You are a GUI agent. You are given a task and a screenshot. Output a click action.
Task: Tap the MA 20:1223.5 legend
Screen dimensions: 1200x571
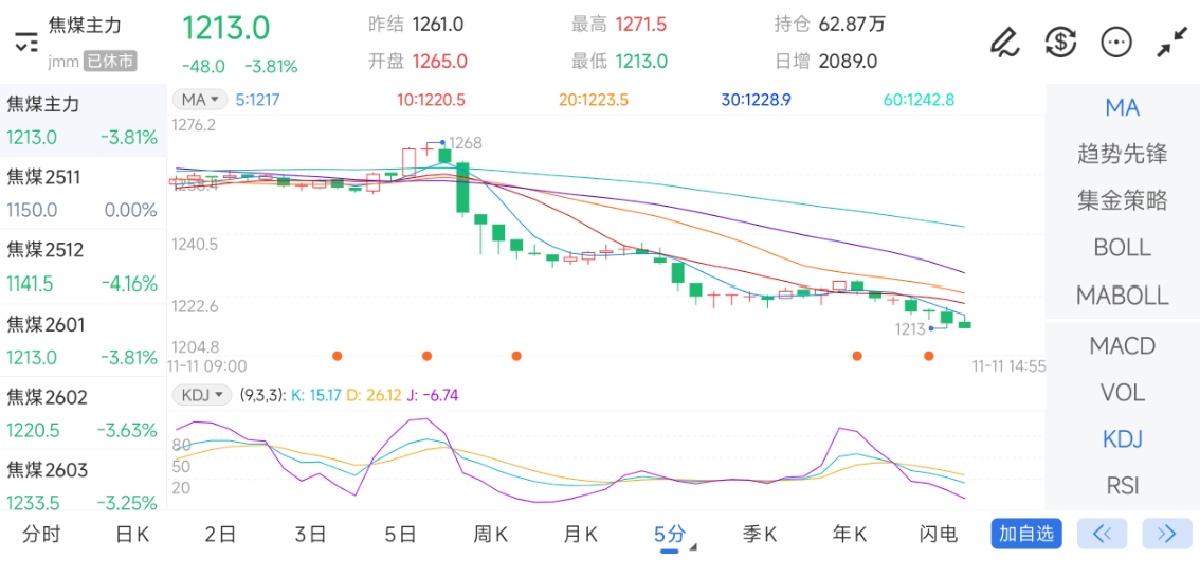point(594,99)
